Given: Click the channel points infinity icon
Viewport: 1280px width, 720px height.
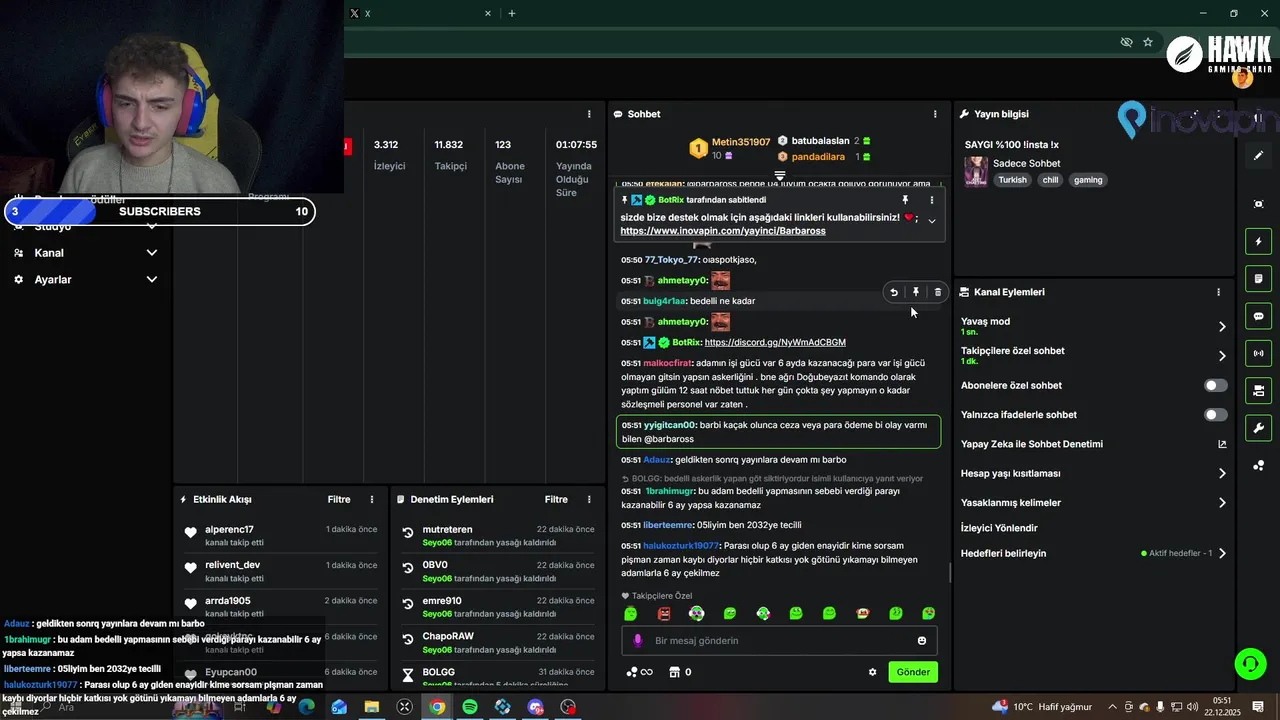Looking at the screenshot, I should pyautogui.click(x=639, y=672).
